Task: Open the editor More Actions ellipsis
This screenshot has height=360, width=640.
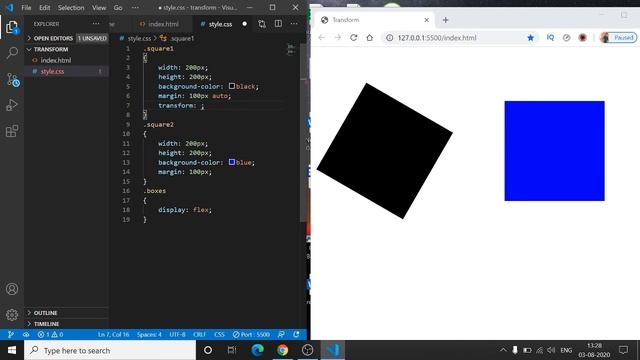Action: (294, 24)
